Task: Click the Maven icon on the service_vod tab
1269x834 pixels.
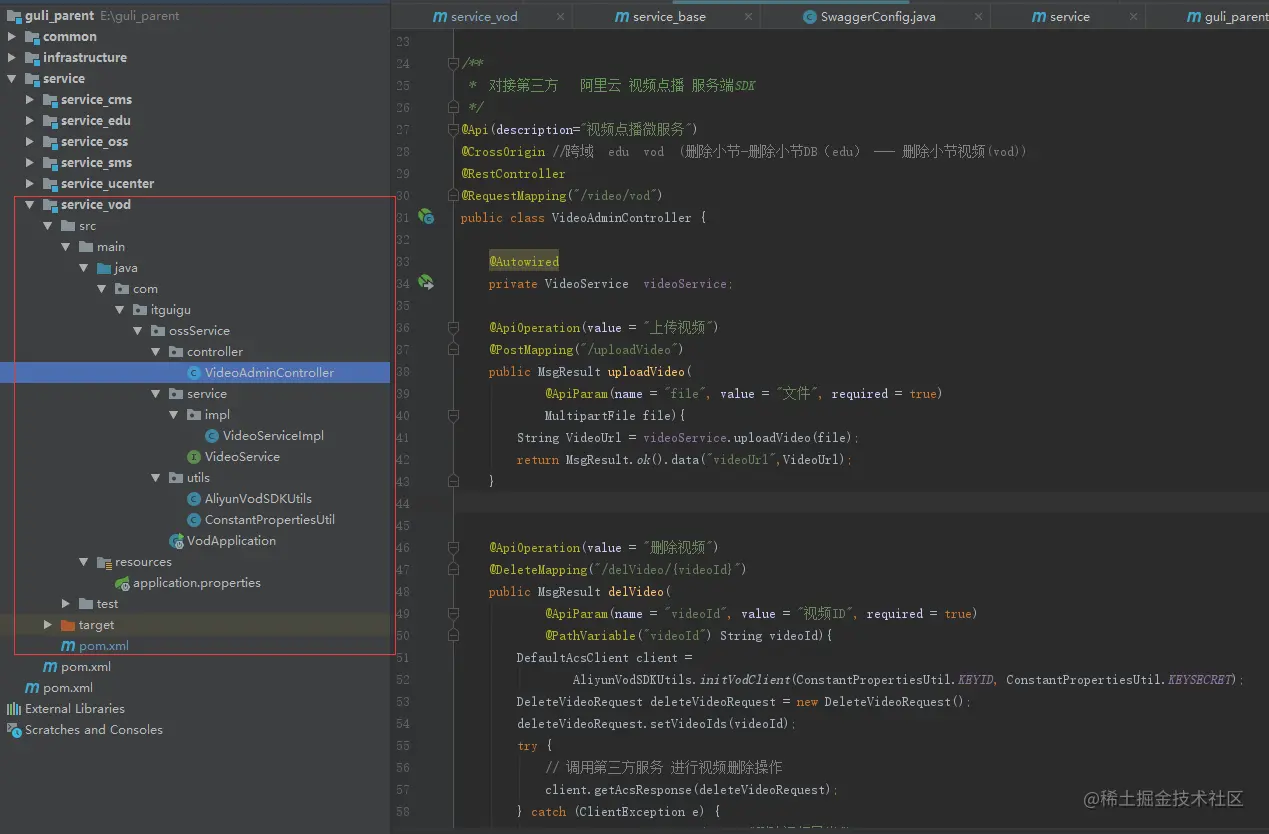Action: click(440, 17)
